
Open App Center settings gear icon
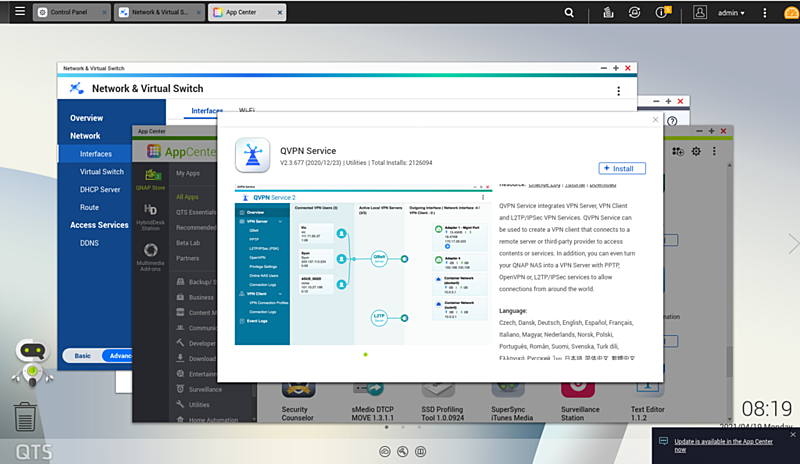(x=696, y=151)
